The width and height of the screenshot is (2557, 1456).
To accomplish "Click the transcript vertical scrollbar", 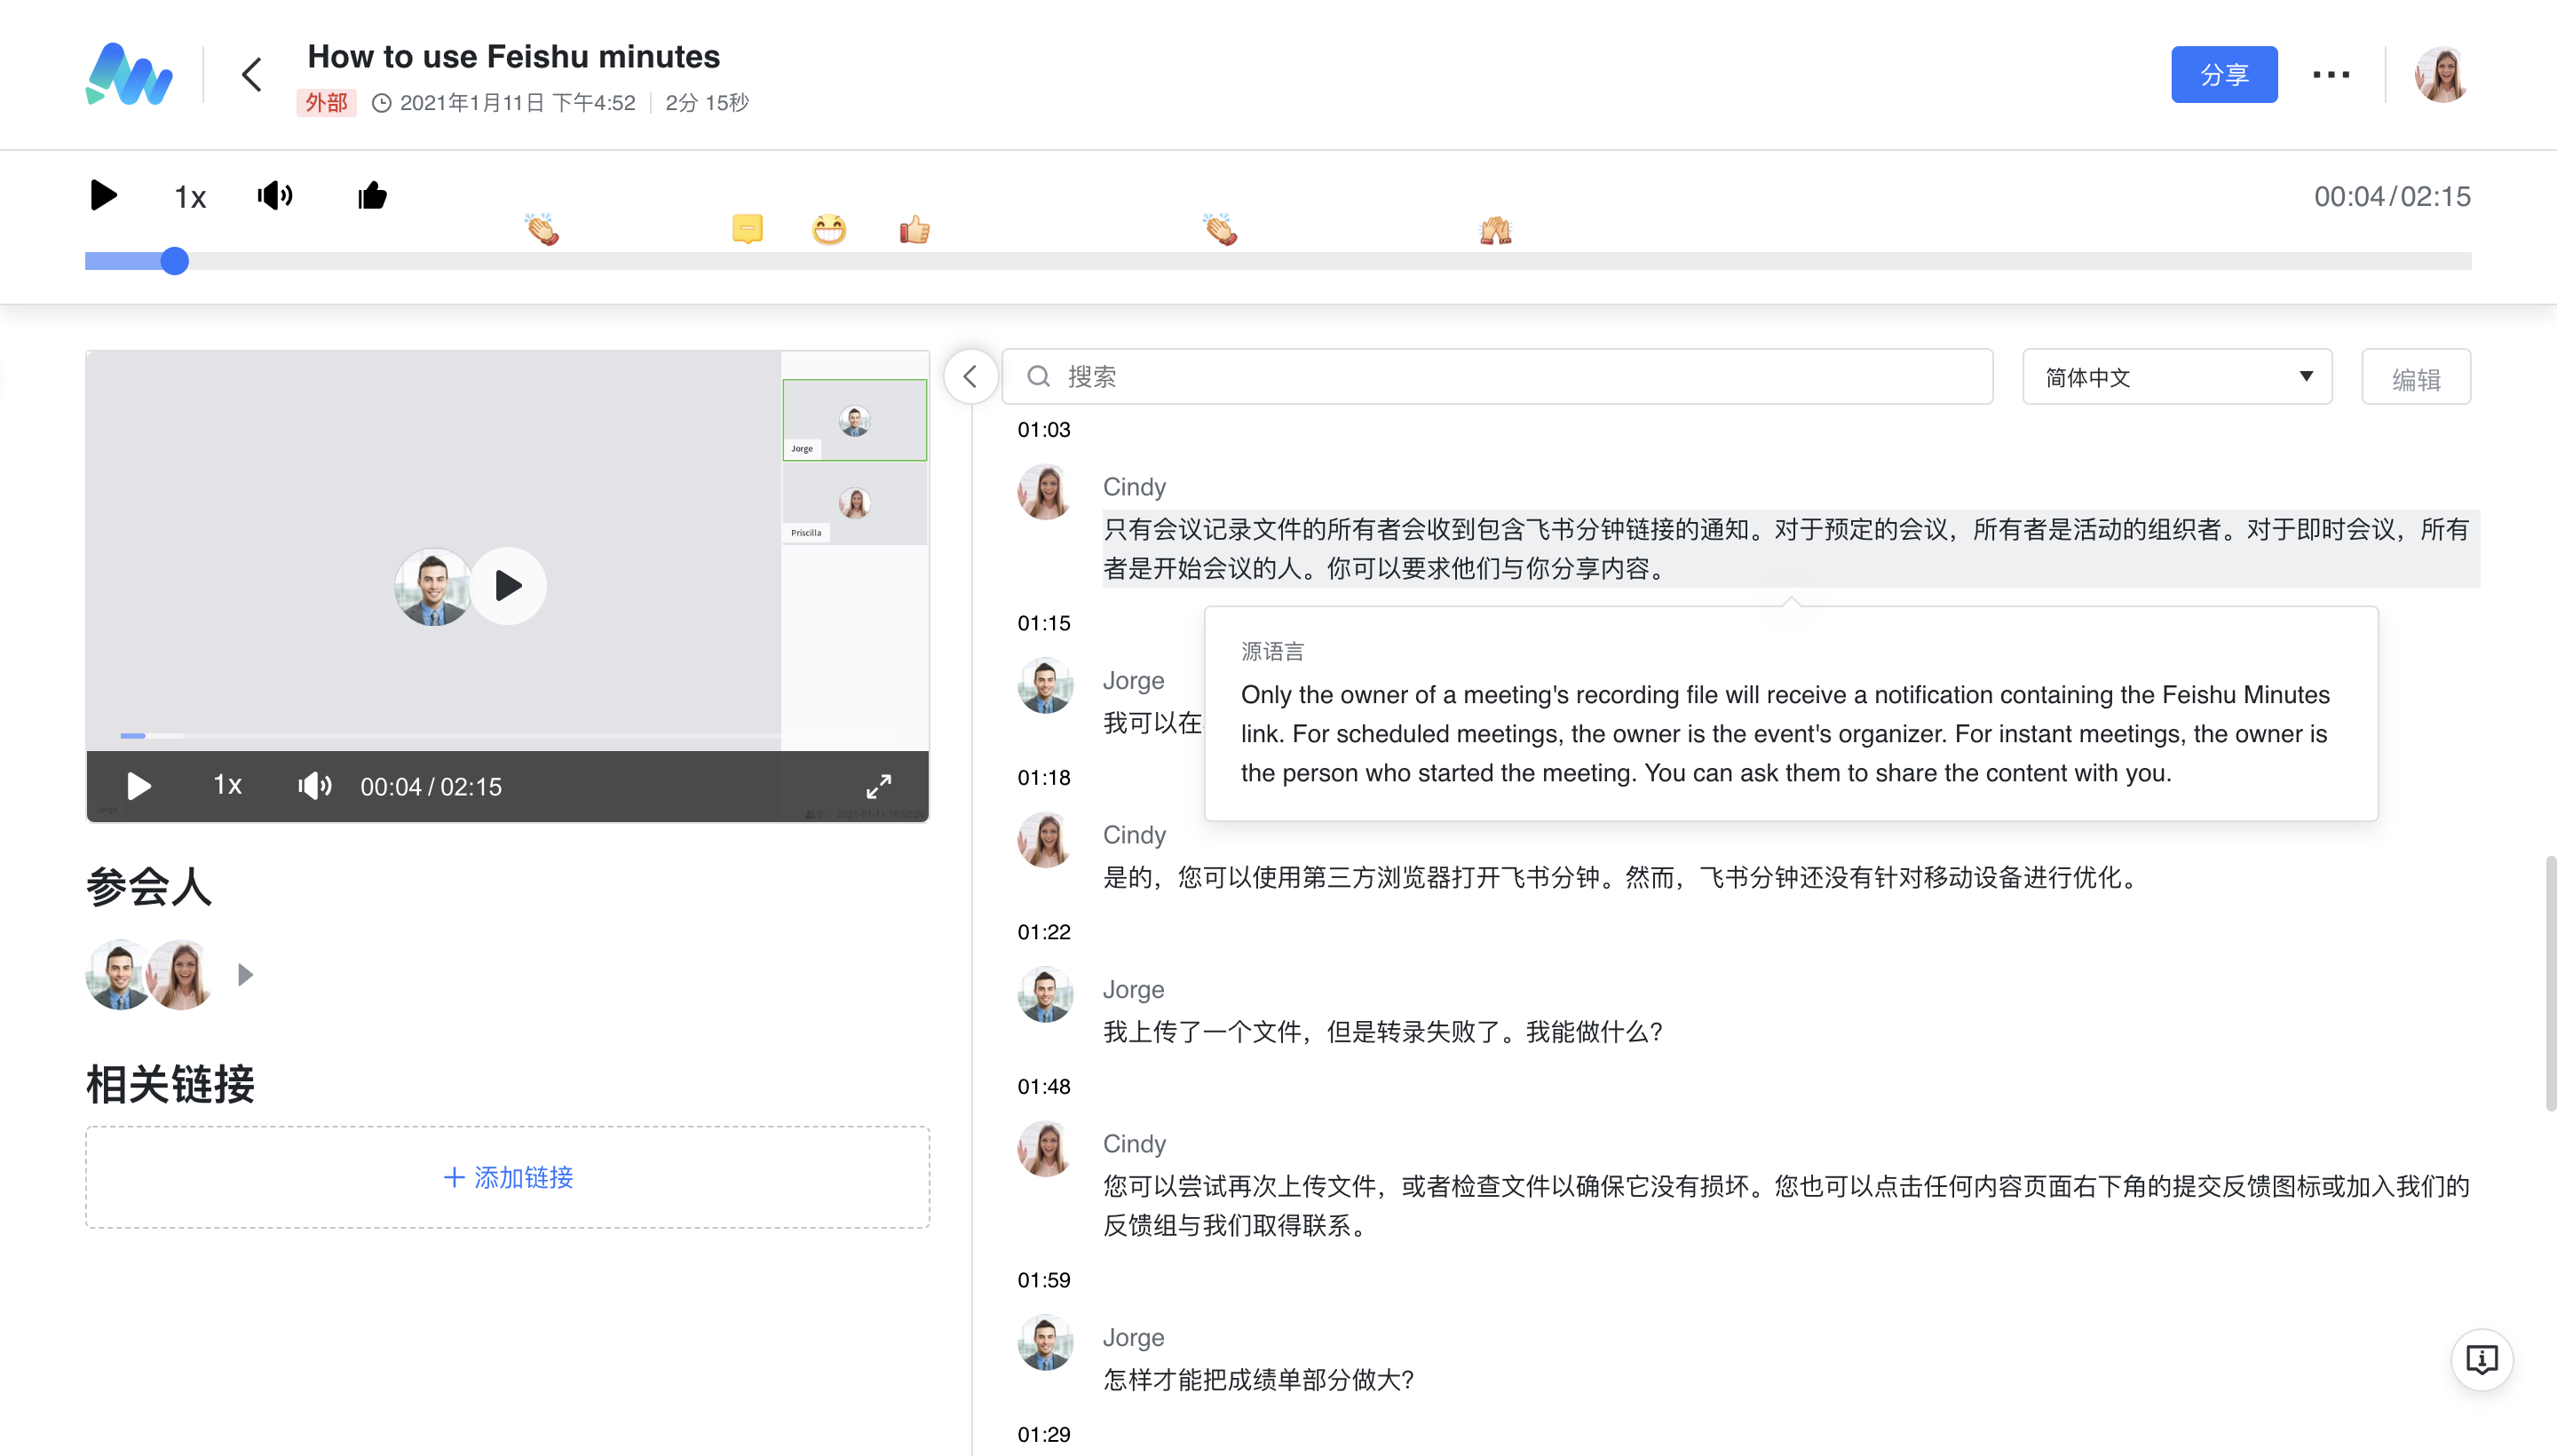I will [2550, 983].
